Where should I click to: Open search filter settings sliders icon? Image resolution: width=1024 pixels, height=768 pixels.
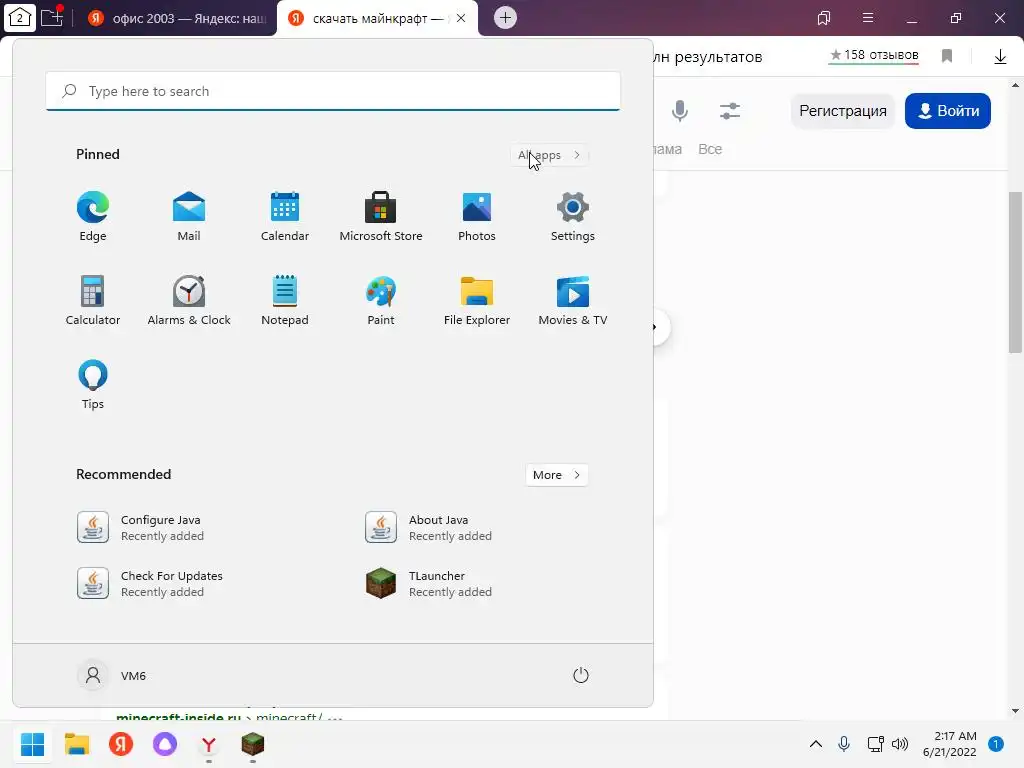pyautogui.click(x=729, y=110)
